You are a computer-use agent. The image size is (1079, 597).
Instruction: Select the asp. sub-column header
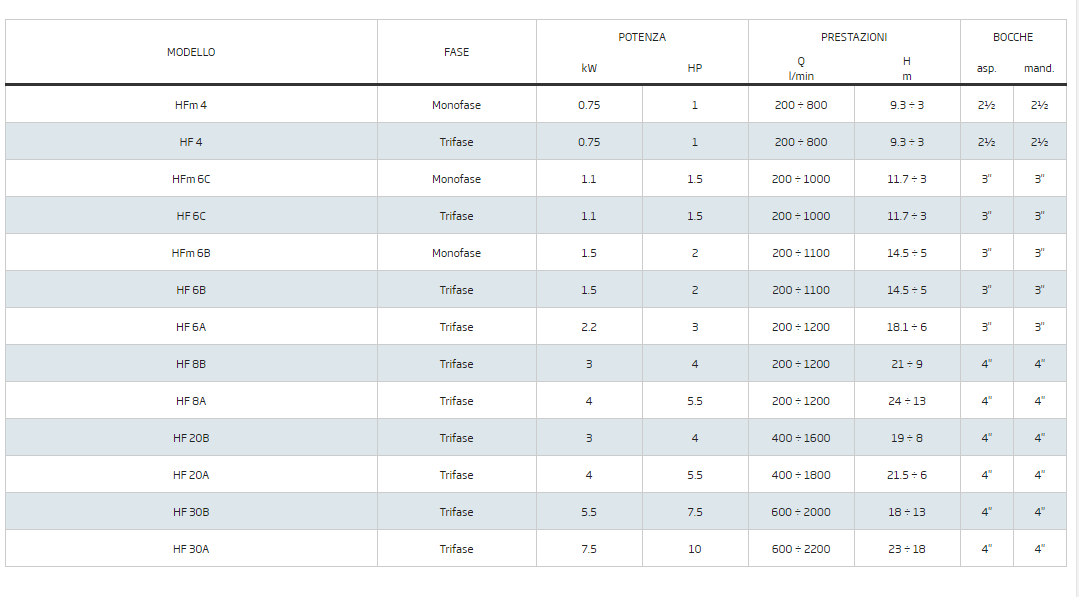(x=986, y=69)
